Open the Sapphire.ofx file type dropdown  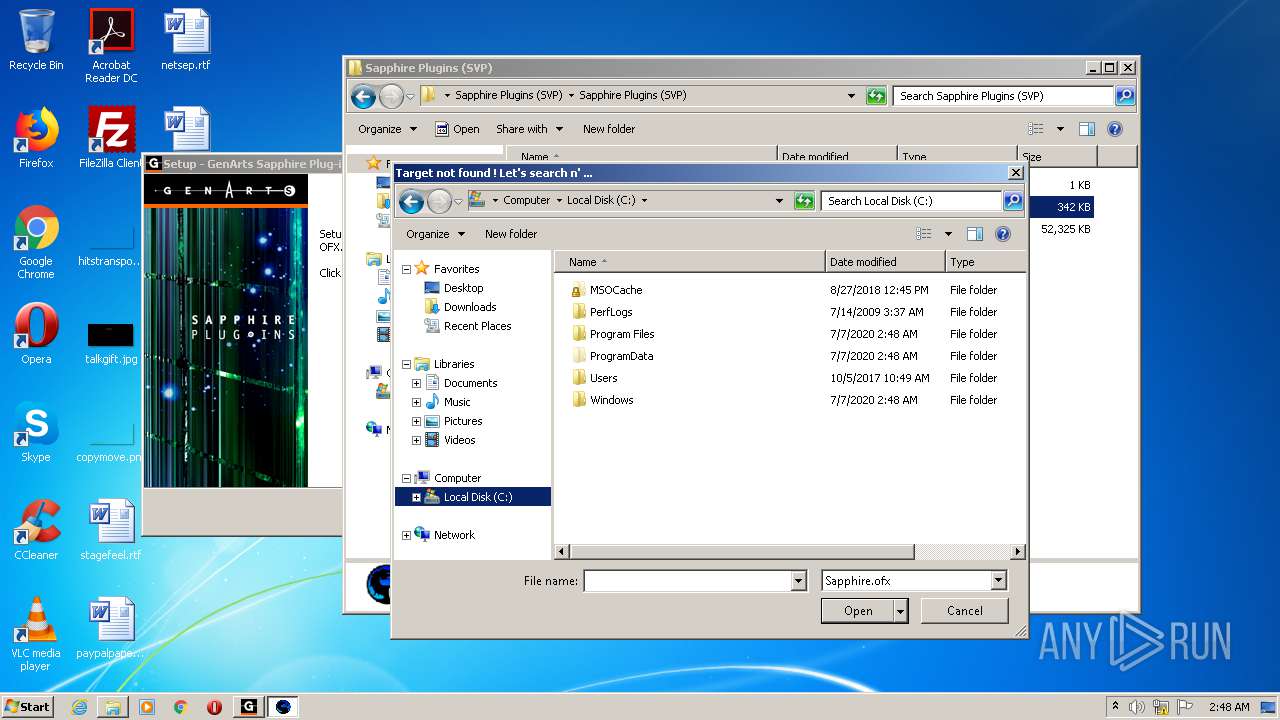click(998, 581)
